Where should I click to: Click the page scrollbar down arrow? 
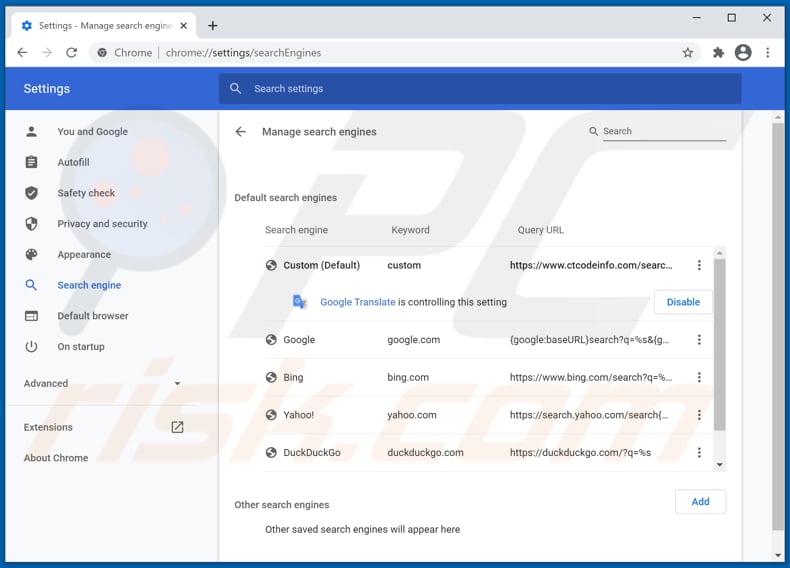point(778,555)
